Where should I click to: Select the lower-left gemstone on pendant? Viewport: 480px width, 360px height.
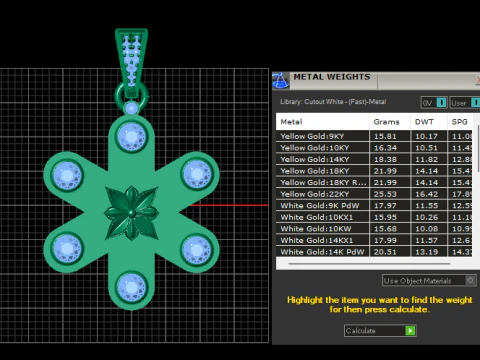67,248
